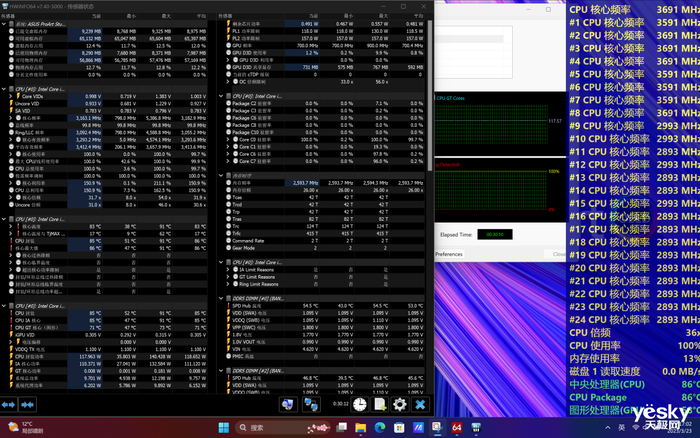The height and width of the screenshot is (438, 700).
Task: Click the SPD Hub temperature icon under DDR5 DIMM [#0]
Action: [228, 306]
